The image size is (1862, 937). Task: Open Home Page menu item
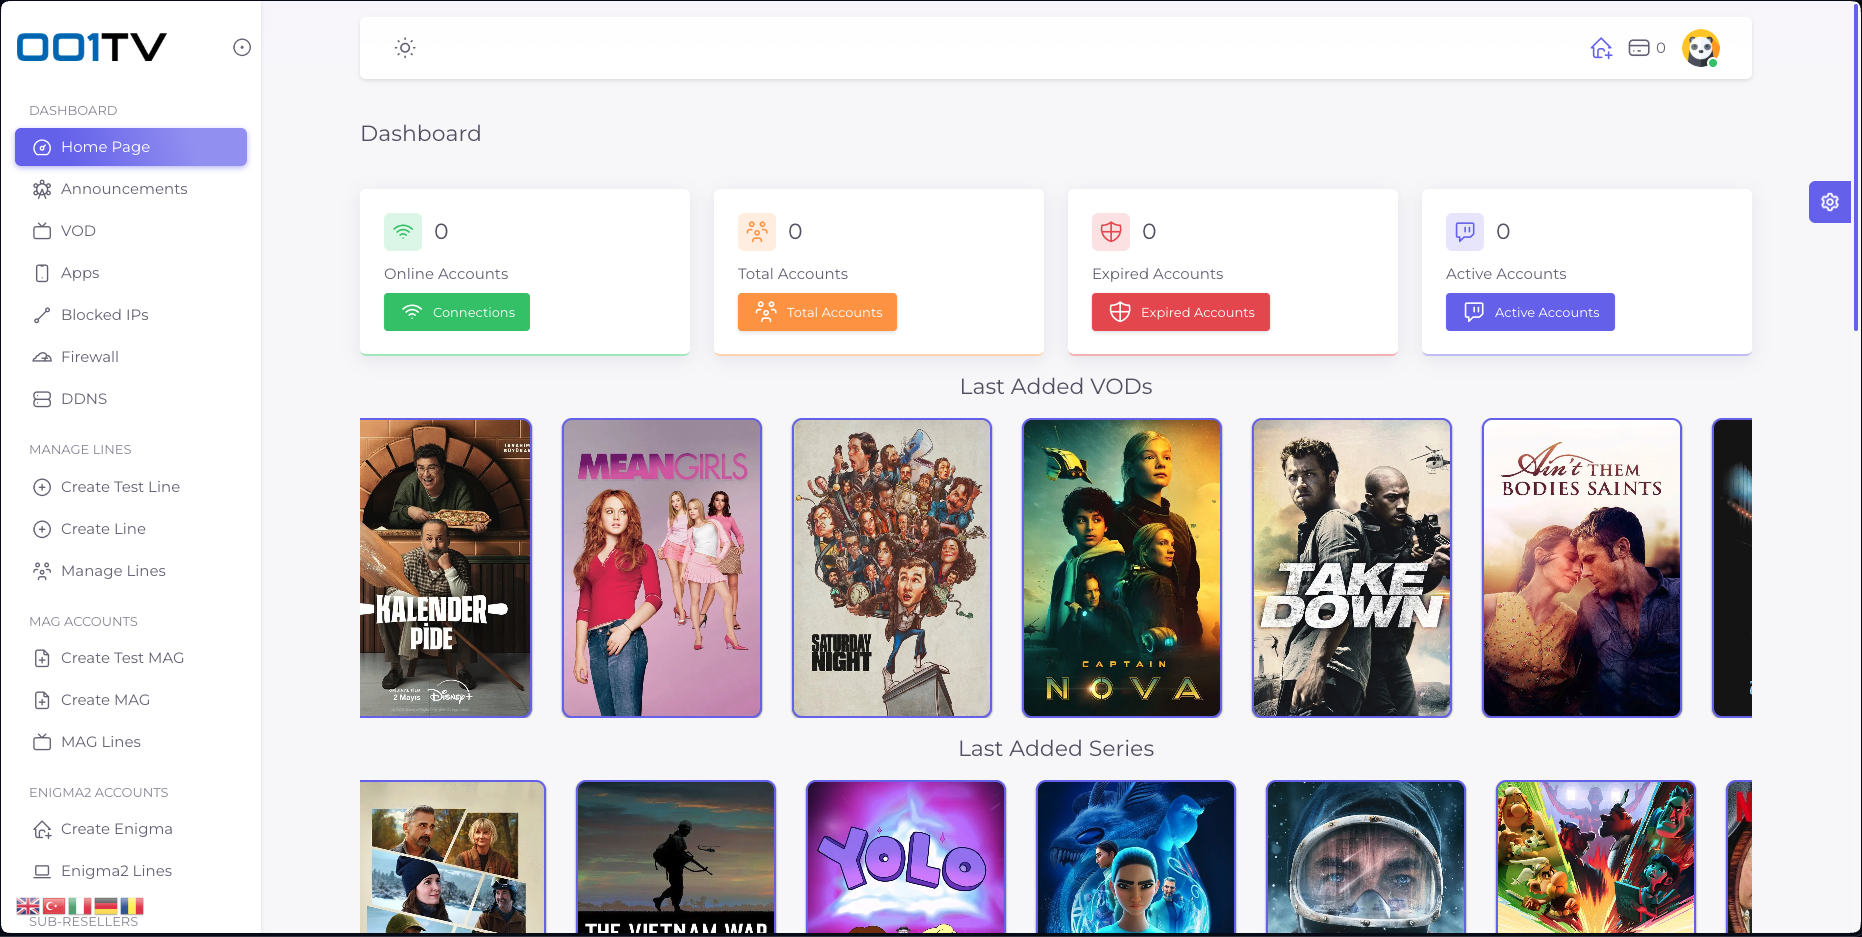coord(131,147)
